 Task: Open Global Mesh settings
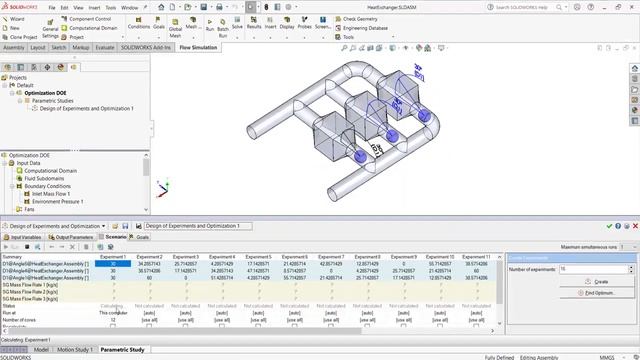click(x=175, y=28)
